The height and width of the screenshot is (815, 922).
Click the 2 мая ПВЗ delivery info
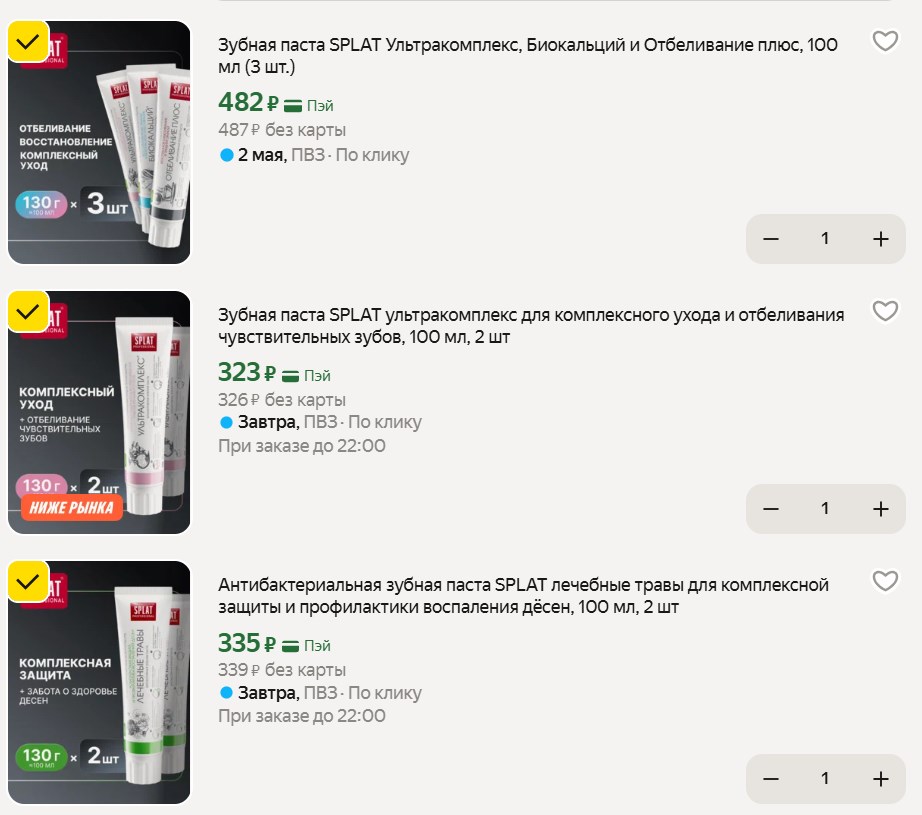tap(314, 155)
